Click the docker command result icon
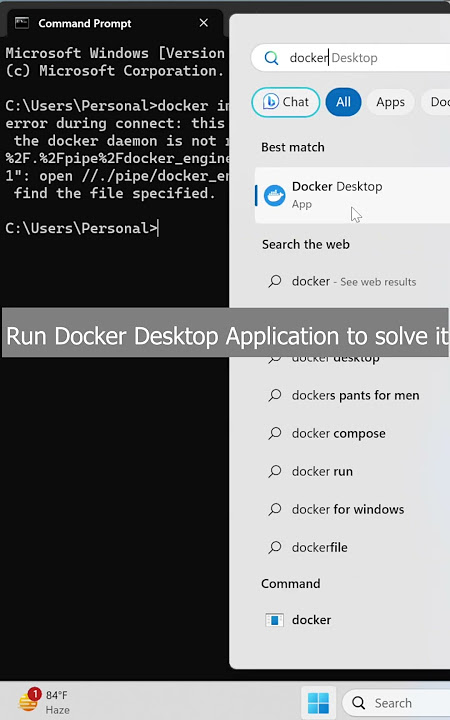The image size is (450, 720). click(275, 620)
